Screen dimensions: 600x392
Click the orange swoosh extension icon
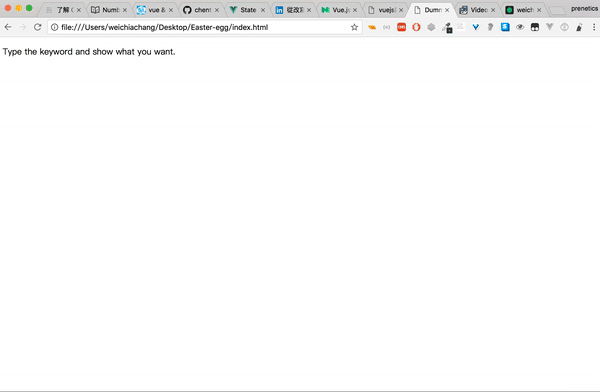click(372, 27)
